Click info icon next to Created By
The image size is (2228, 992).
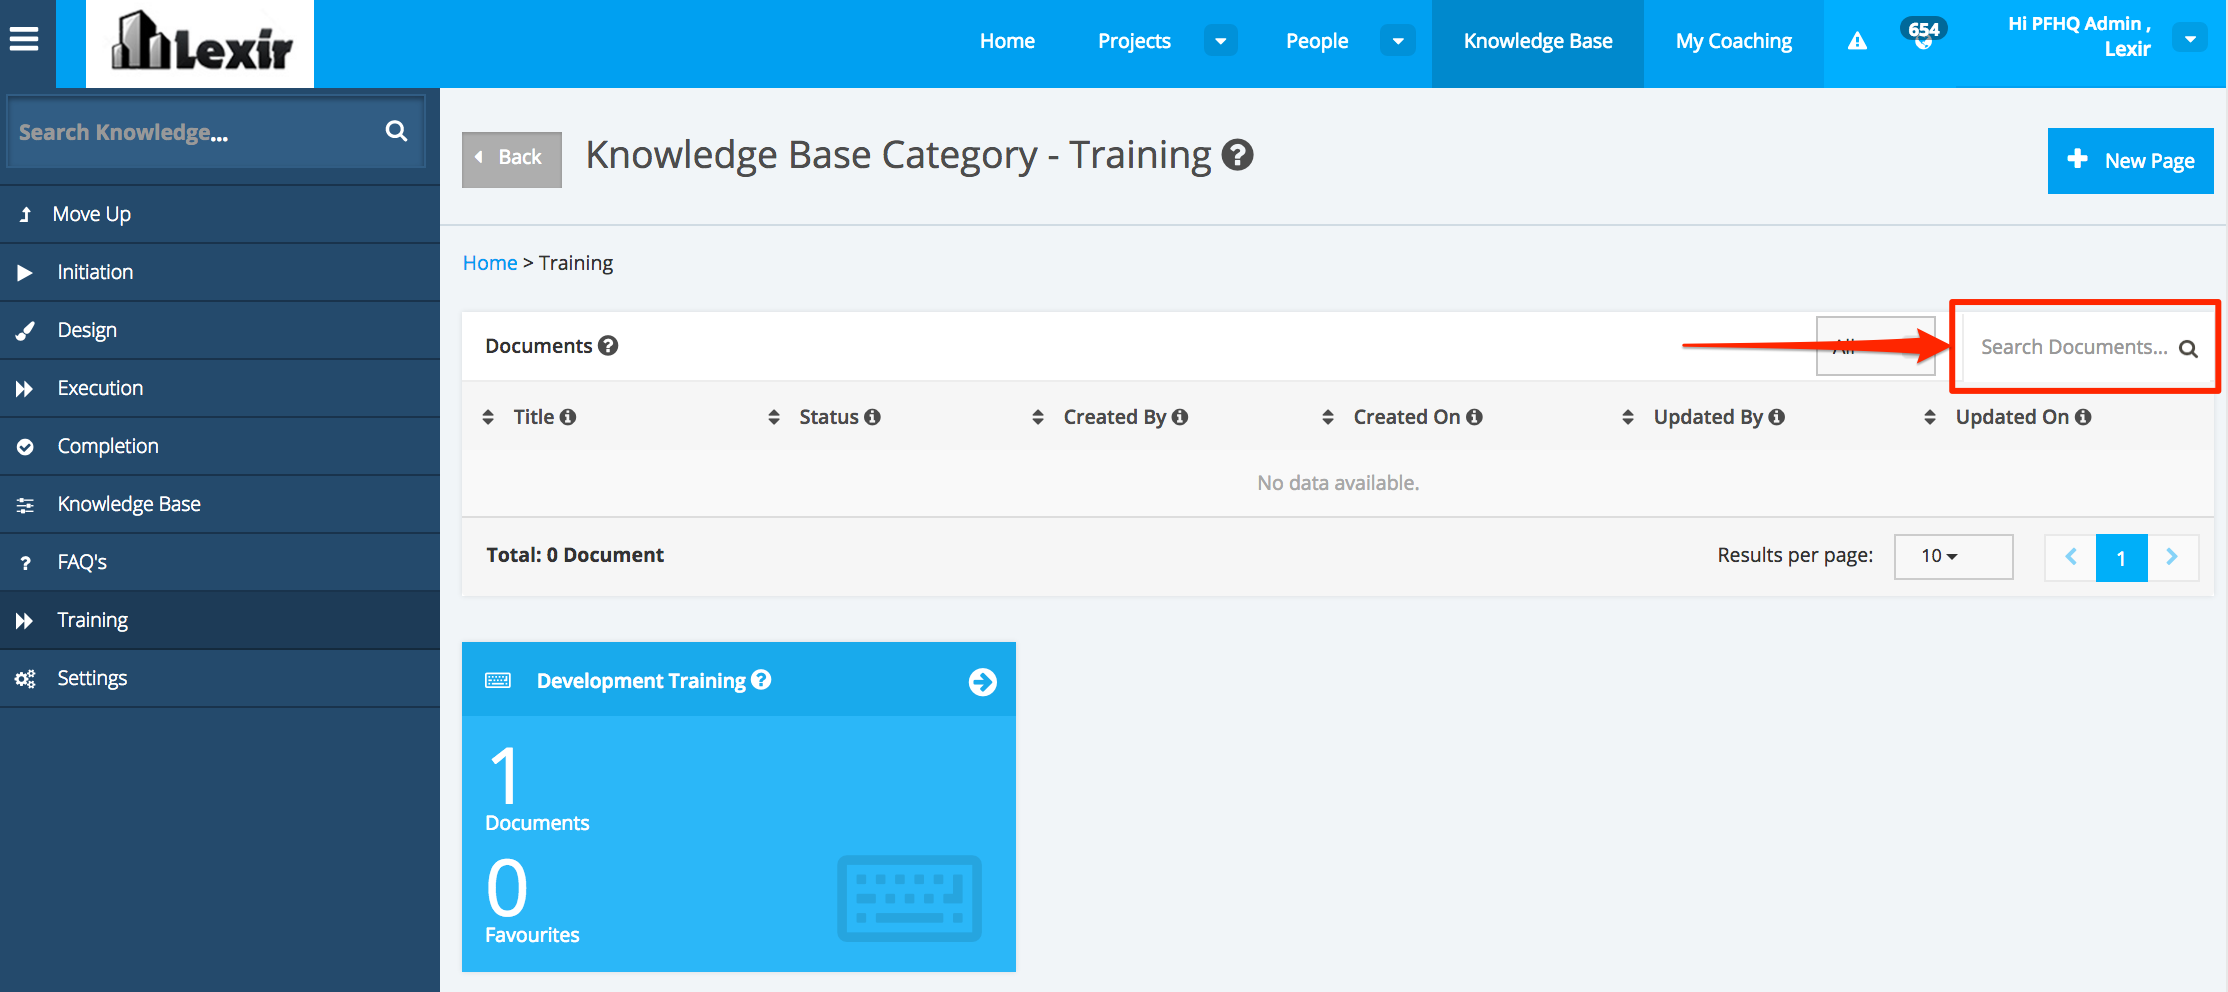1180,417
